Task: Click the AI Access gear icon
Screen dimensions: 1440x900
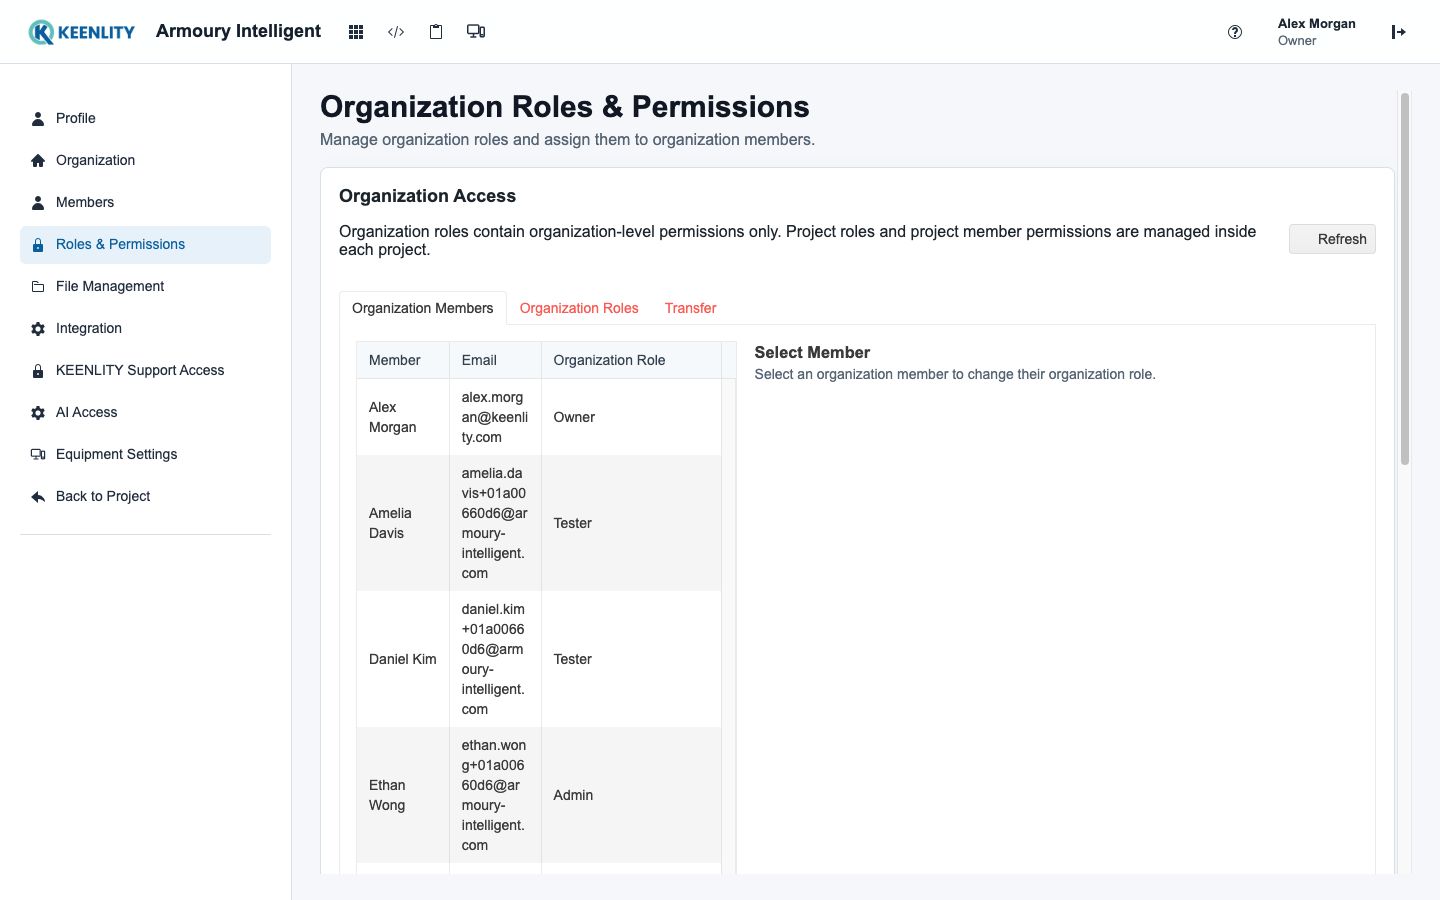Action: (x=38, y=413)
